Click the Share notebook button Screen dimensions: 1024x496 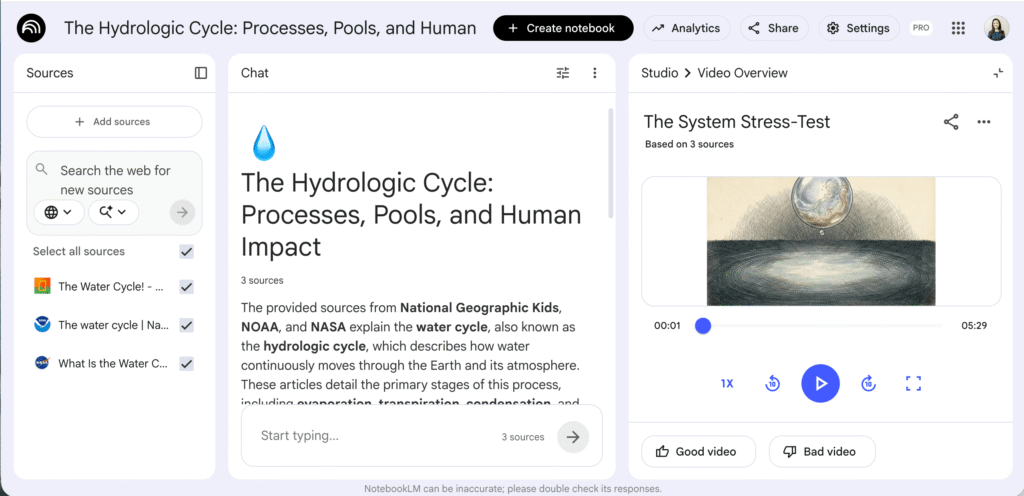[774, 28]
